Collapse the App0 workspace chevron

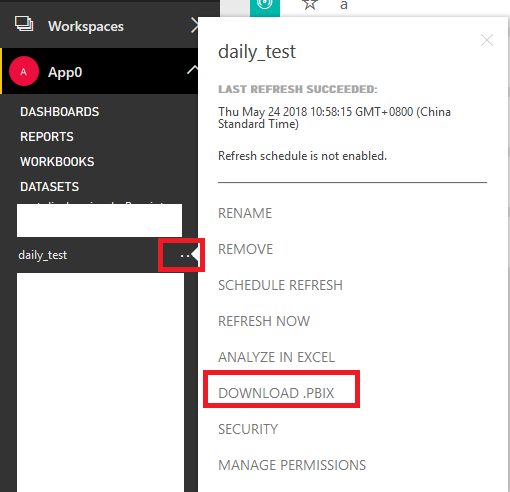point(192,70)
